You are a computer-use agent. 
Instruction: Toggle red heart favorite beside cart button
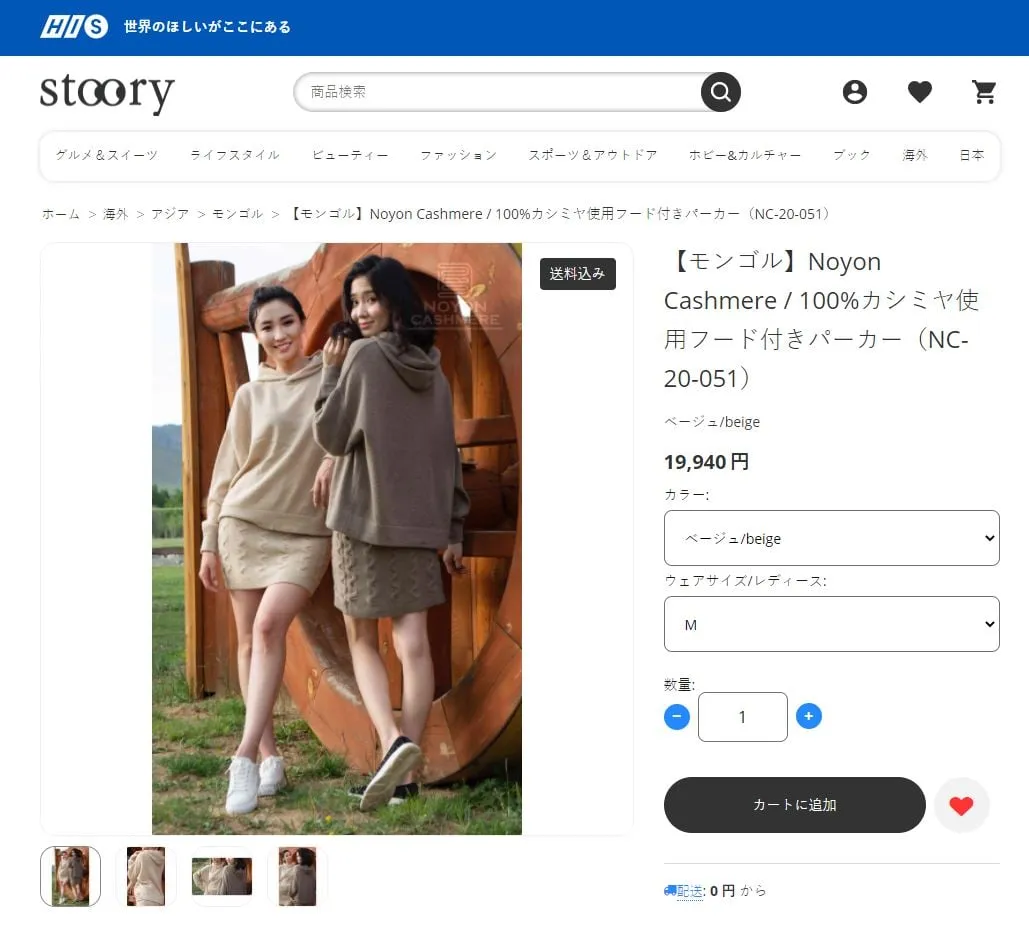pyautogui.click(x=961, y=805)
